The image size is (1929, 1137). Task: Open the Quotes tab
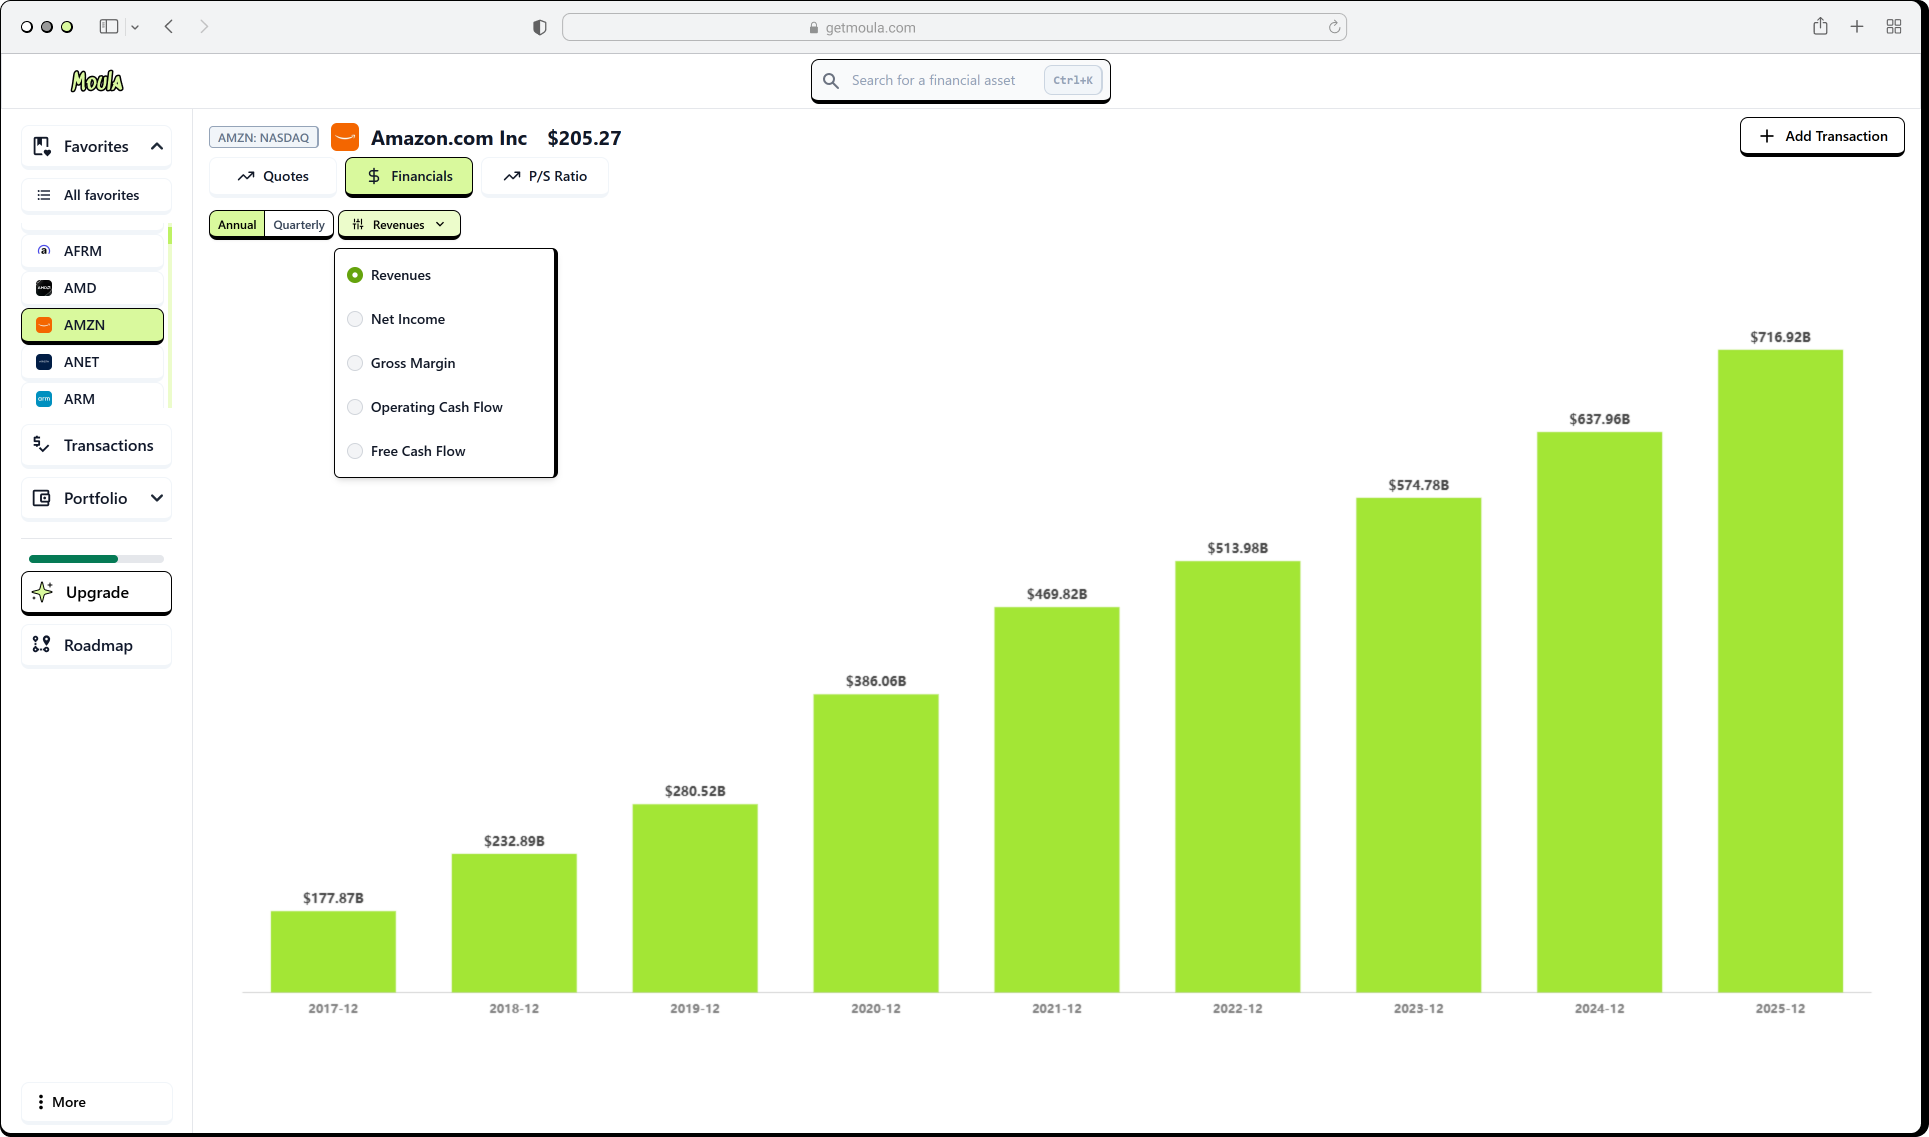273,176
